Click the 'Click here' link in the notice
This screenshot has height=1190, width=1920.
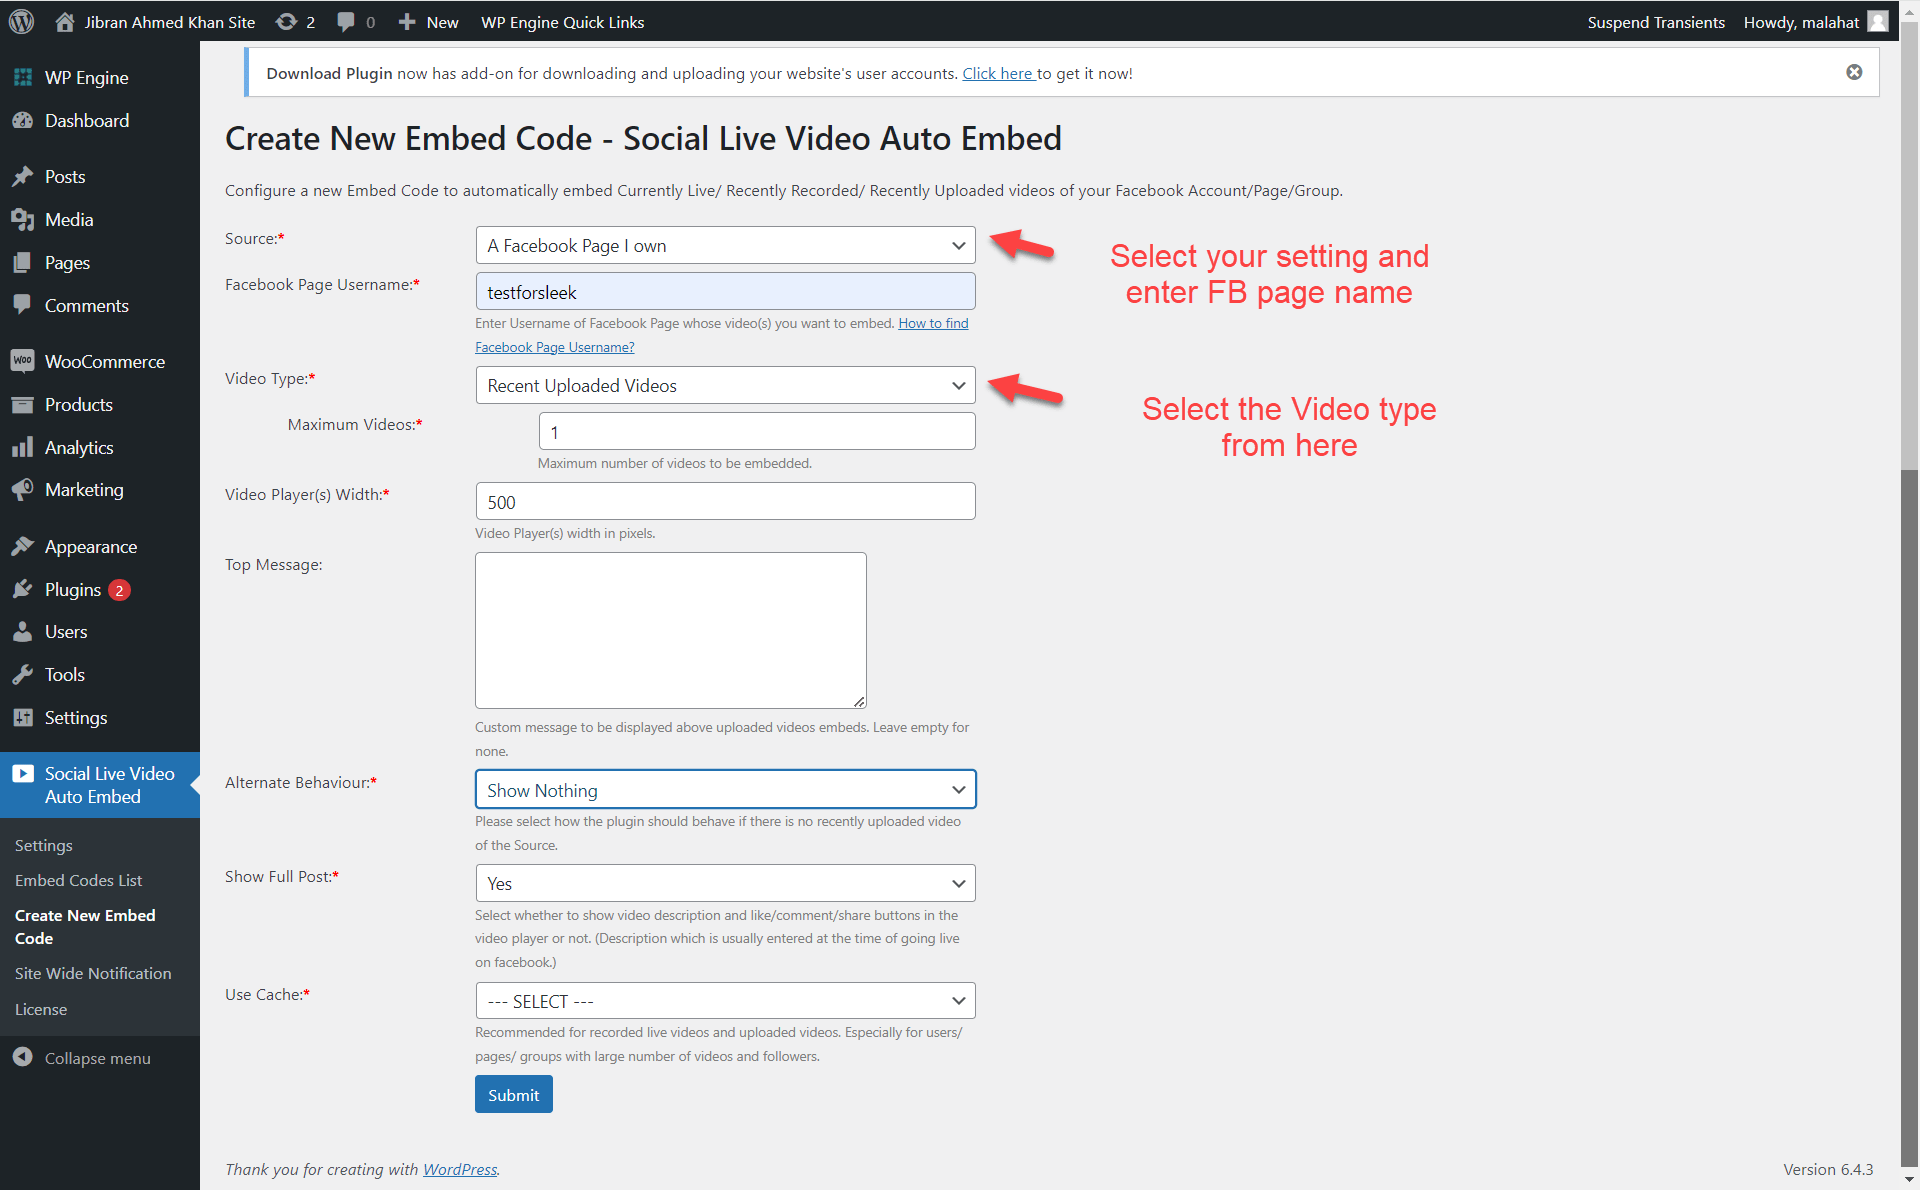[997, 73]
